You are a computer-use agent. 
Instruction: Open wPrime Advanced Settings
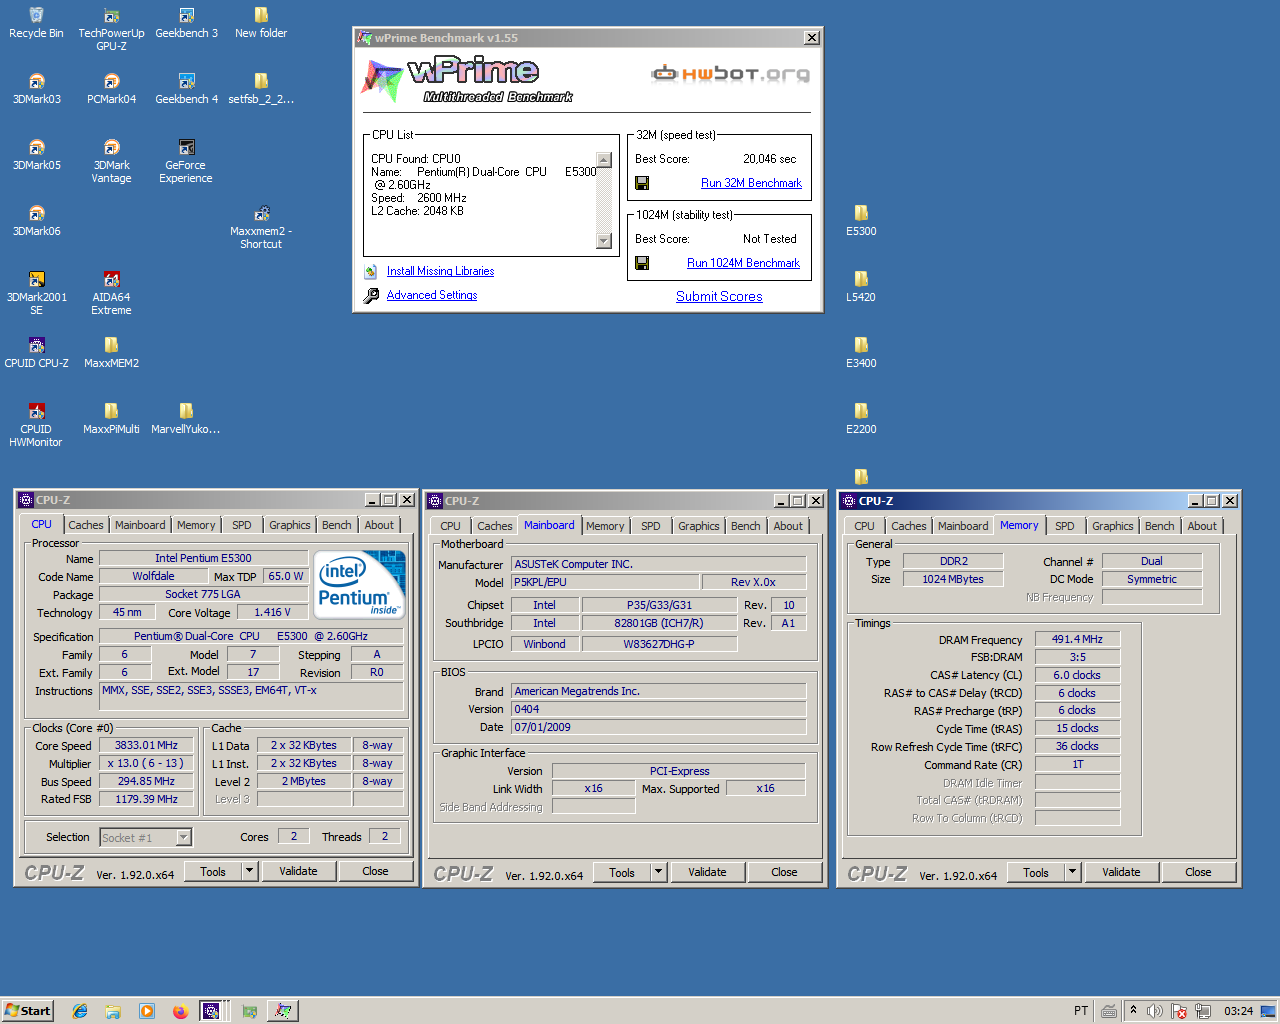pos(432,295)
